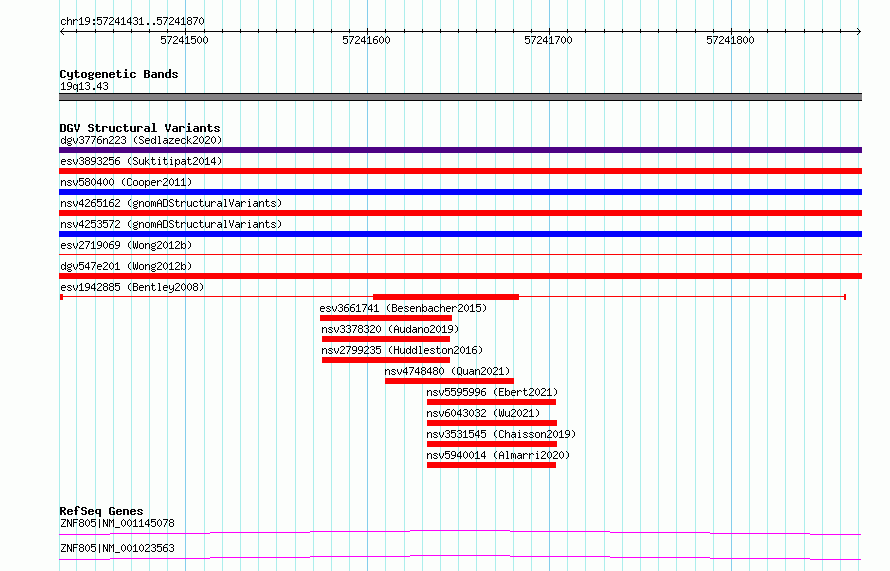Viewport: 890px width, 571px height.
Task: Open nsv3378320 (Audano2019) label
Action: click(x=390, y=329)
